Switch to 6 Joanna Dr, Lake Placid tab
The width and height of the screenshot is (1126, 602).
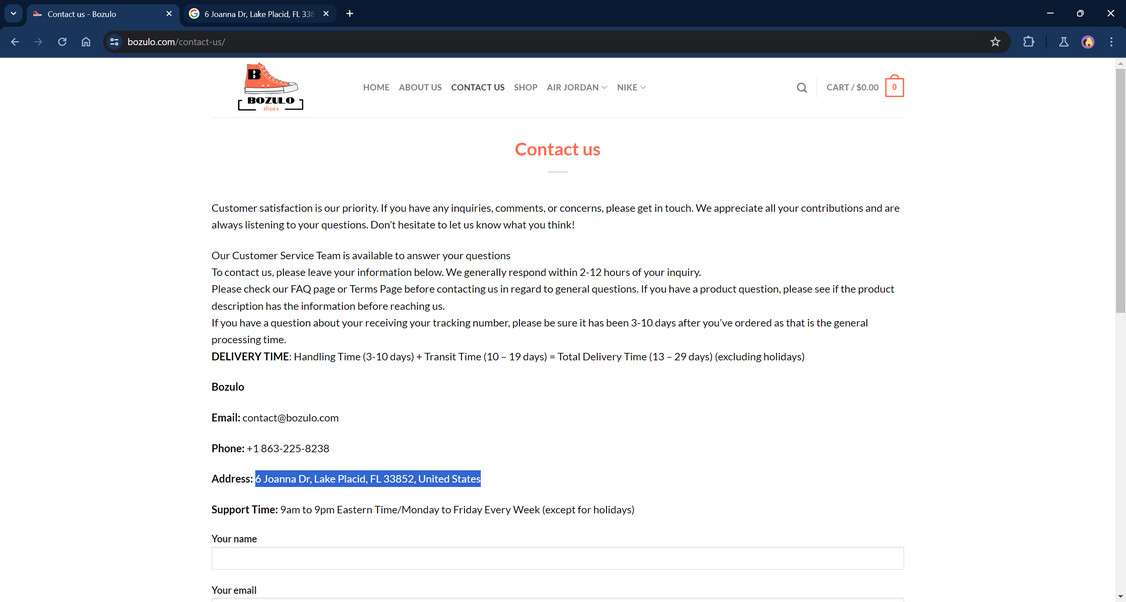coord(259,14)
